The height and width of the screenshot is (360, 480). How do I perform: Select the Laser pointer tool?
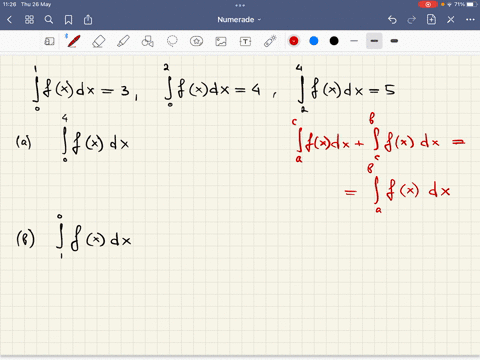pos(270,41)
